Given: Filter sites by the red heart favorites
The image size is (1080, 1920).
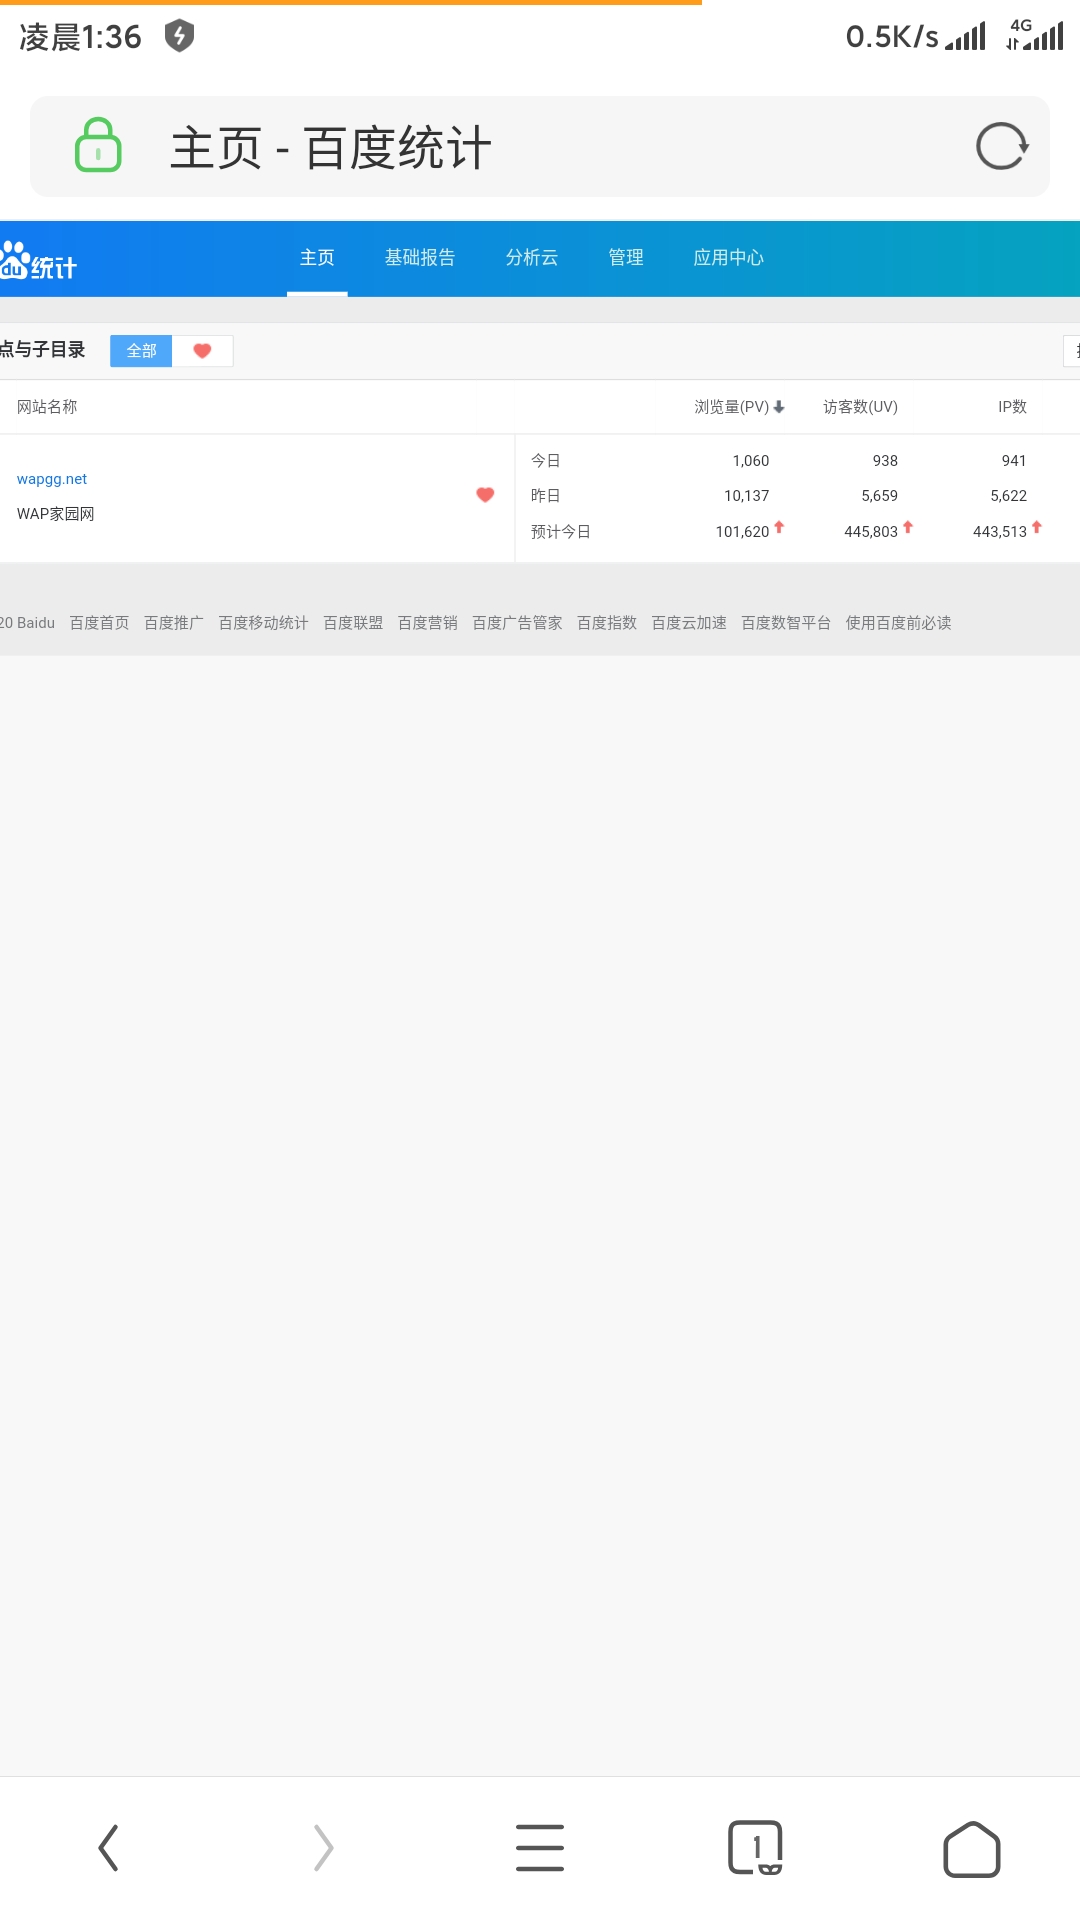Looking at the screenshot, I should coord(202,351).
